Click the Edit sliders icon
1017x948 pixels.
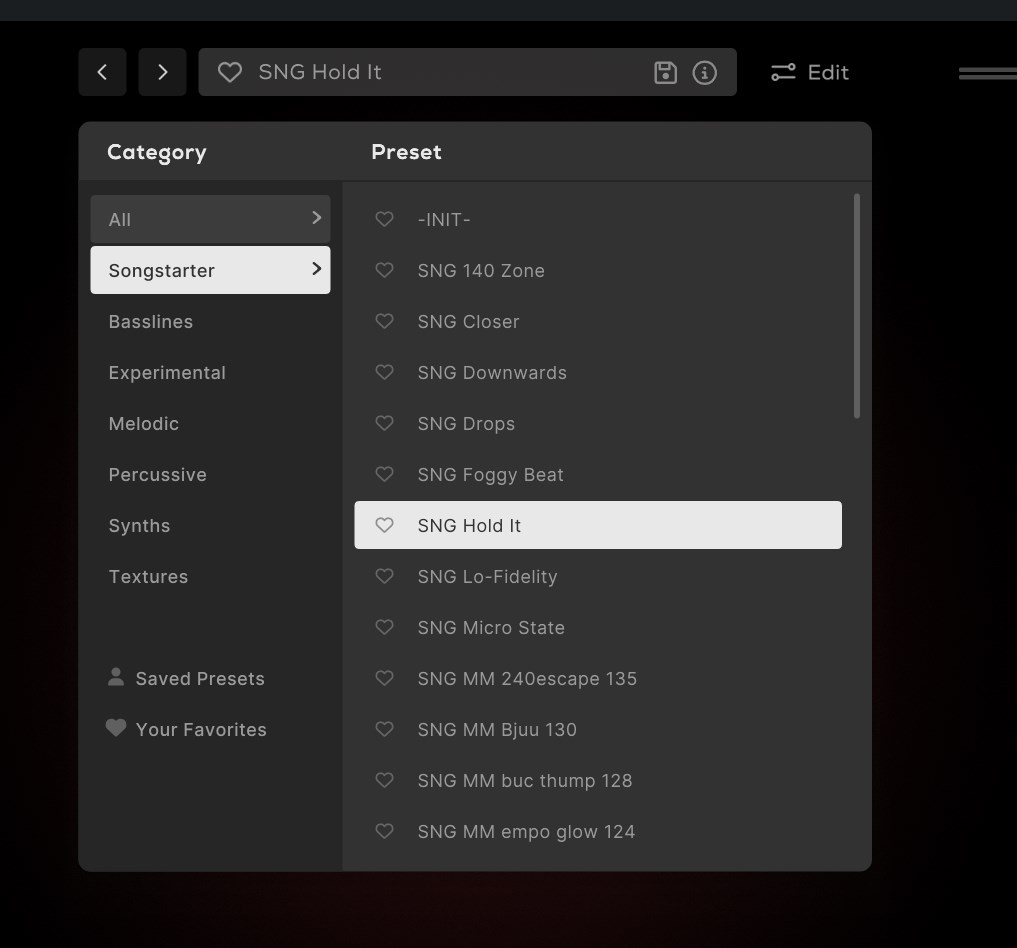click(783, 72)
